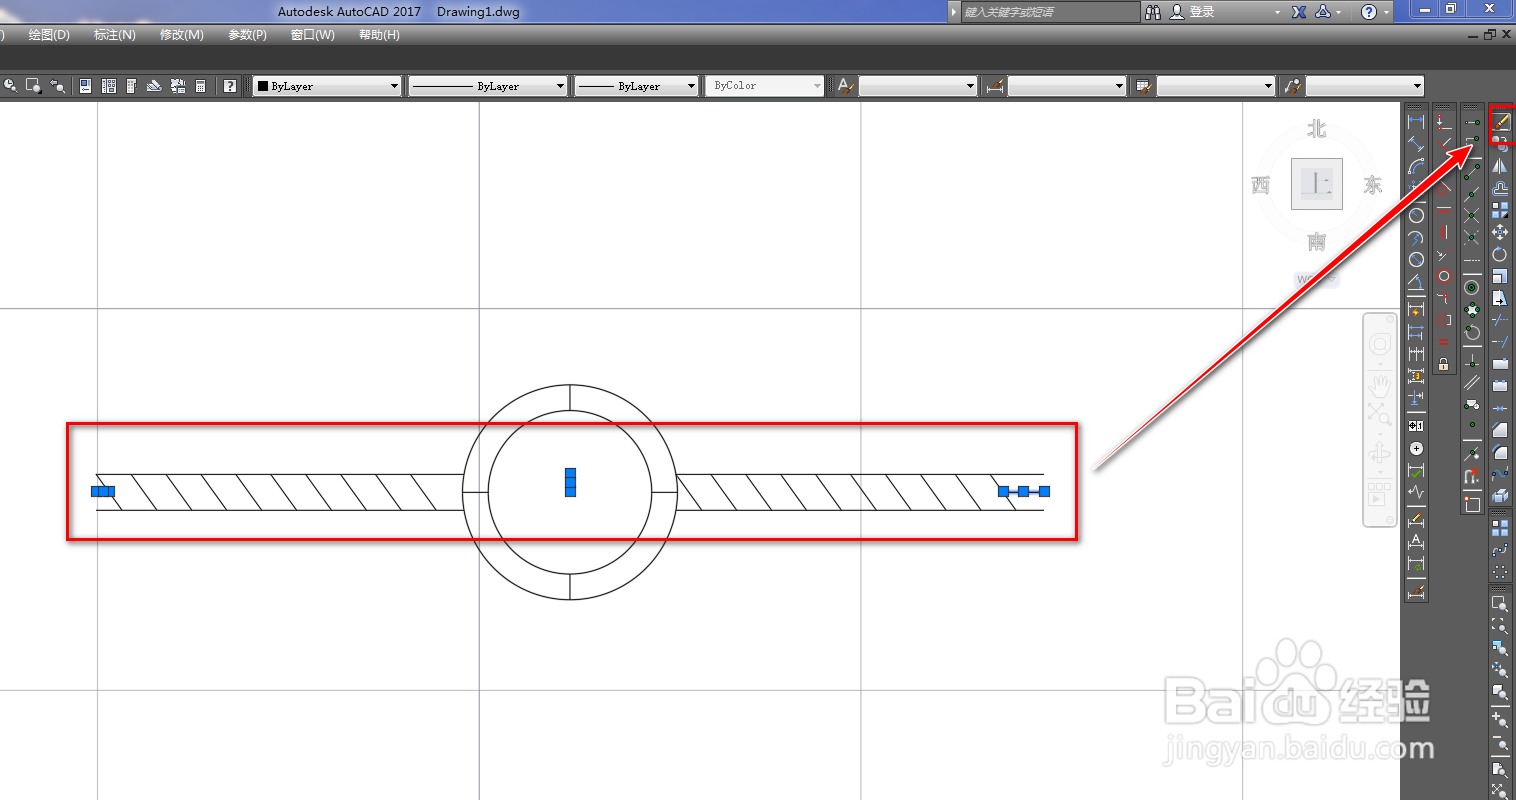Viewport: 1516px width, 800px height.
Task: Select the Arc Length dimension tool
Action: (x=1417, y=166)
